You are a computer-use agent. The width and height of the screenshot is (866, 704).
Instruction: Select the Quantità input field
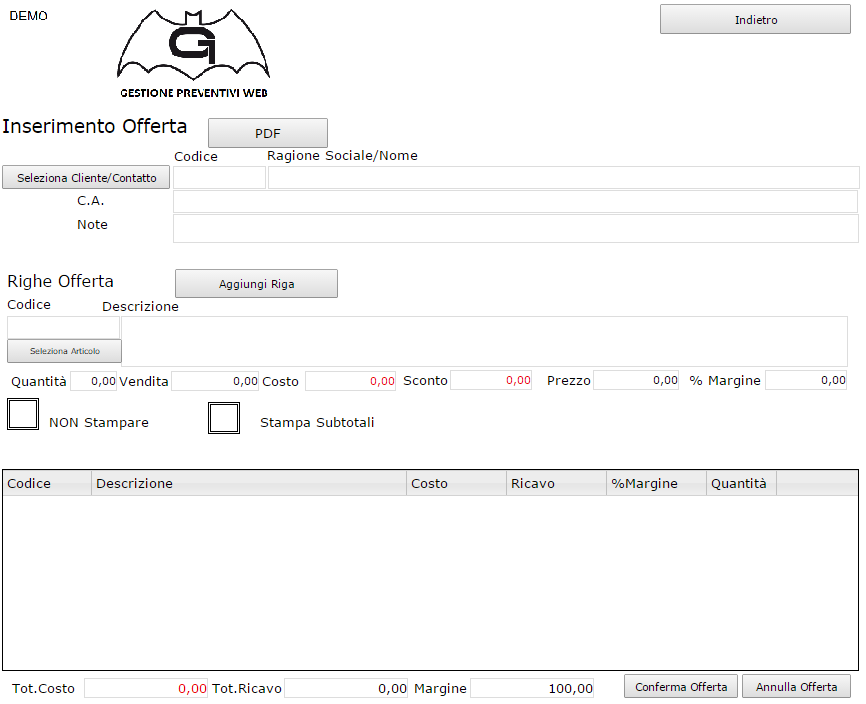coord(93,381)
